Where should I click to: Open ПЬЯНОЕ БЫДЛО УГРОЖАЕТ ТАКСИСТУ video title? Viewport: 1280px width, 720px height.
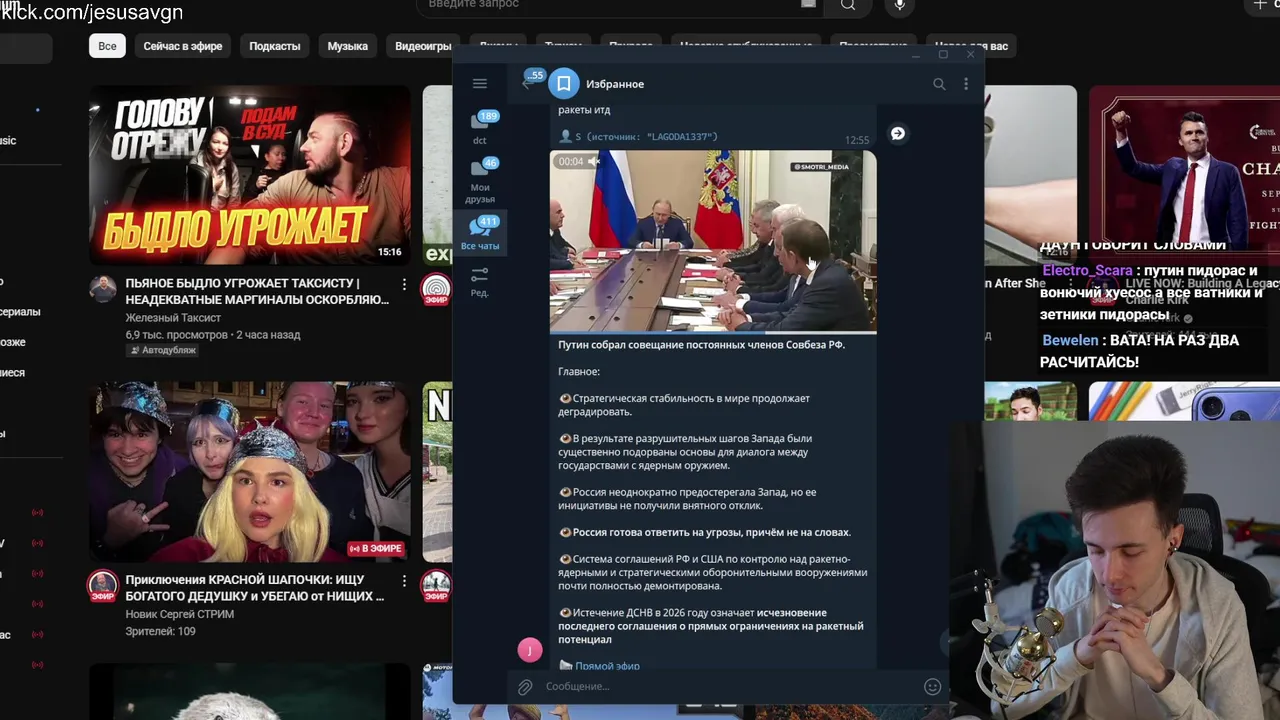point(257,291)
